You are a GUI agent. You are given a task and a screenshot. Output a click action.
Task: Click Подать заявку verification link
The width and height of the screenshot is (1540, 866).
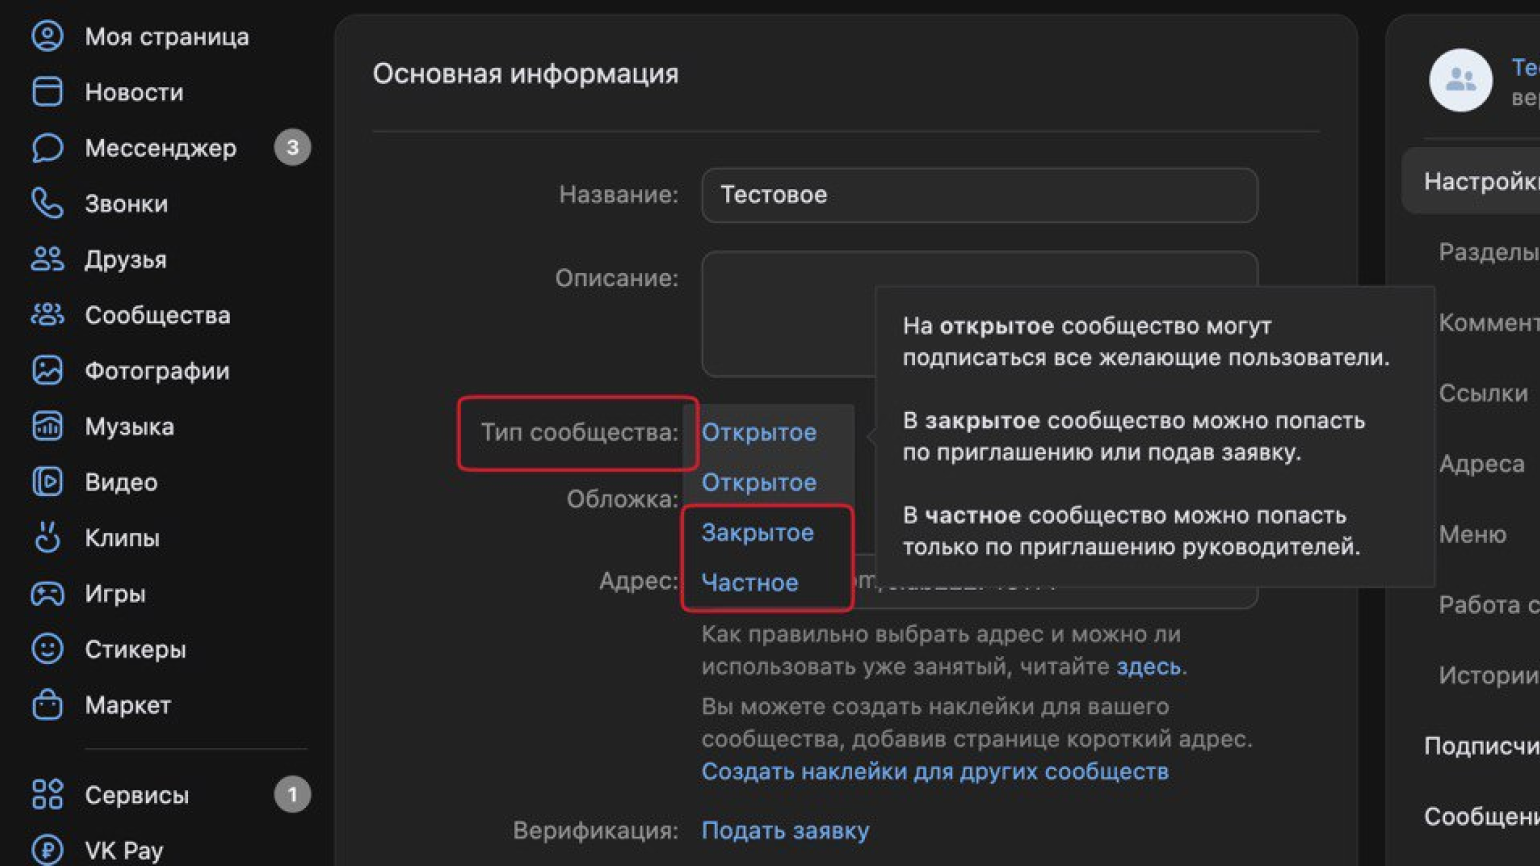pos(785,831)
